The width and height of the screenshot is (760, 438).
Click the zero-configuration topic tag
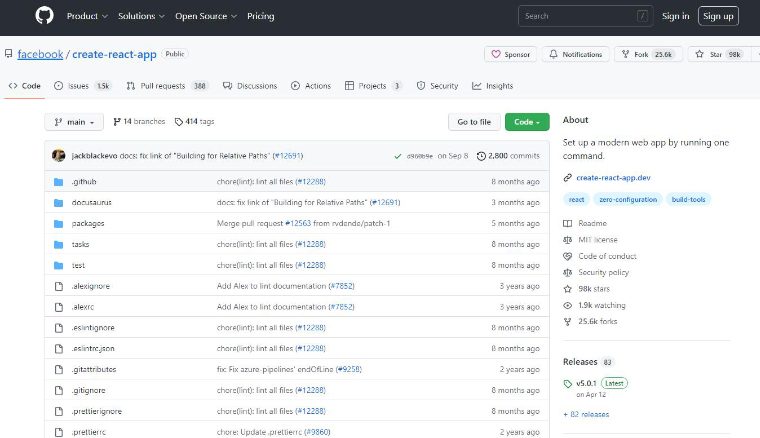[x=628, y=200]
